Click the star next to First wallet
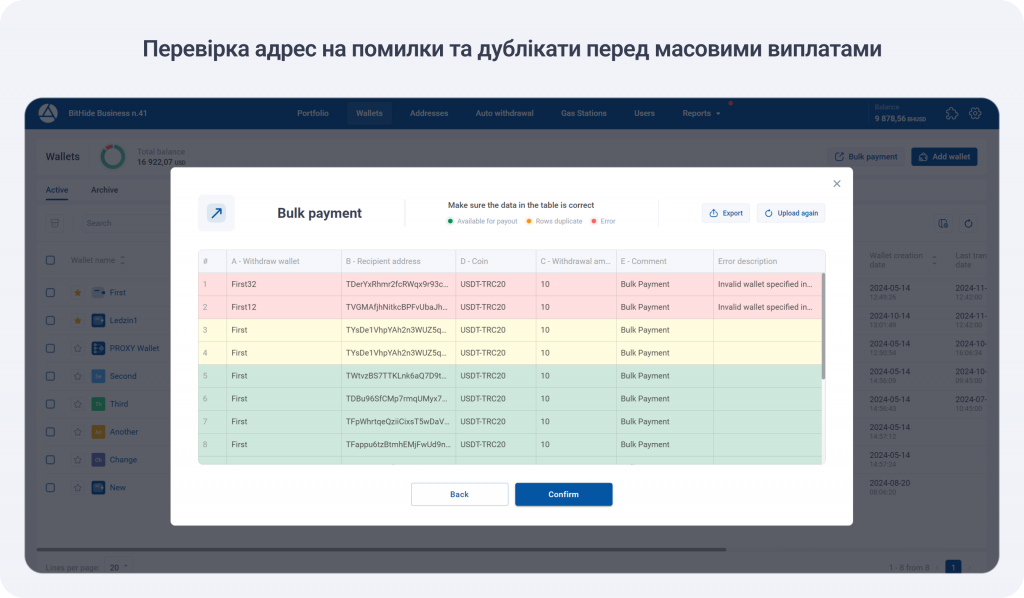1024x598 pixels. 77,292
